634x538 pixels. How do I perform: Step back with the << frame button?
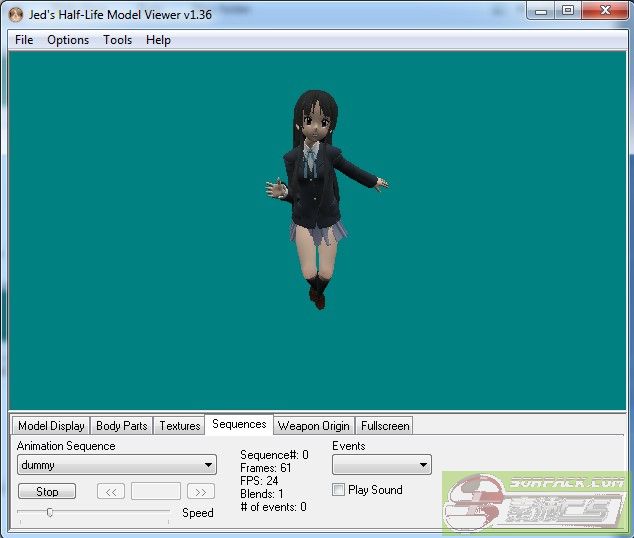coord(112,491)
